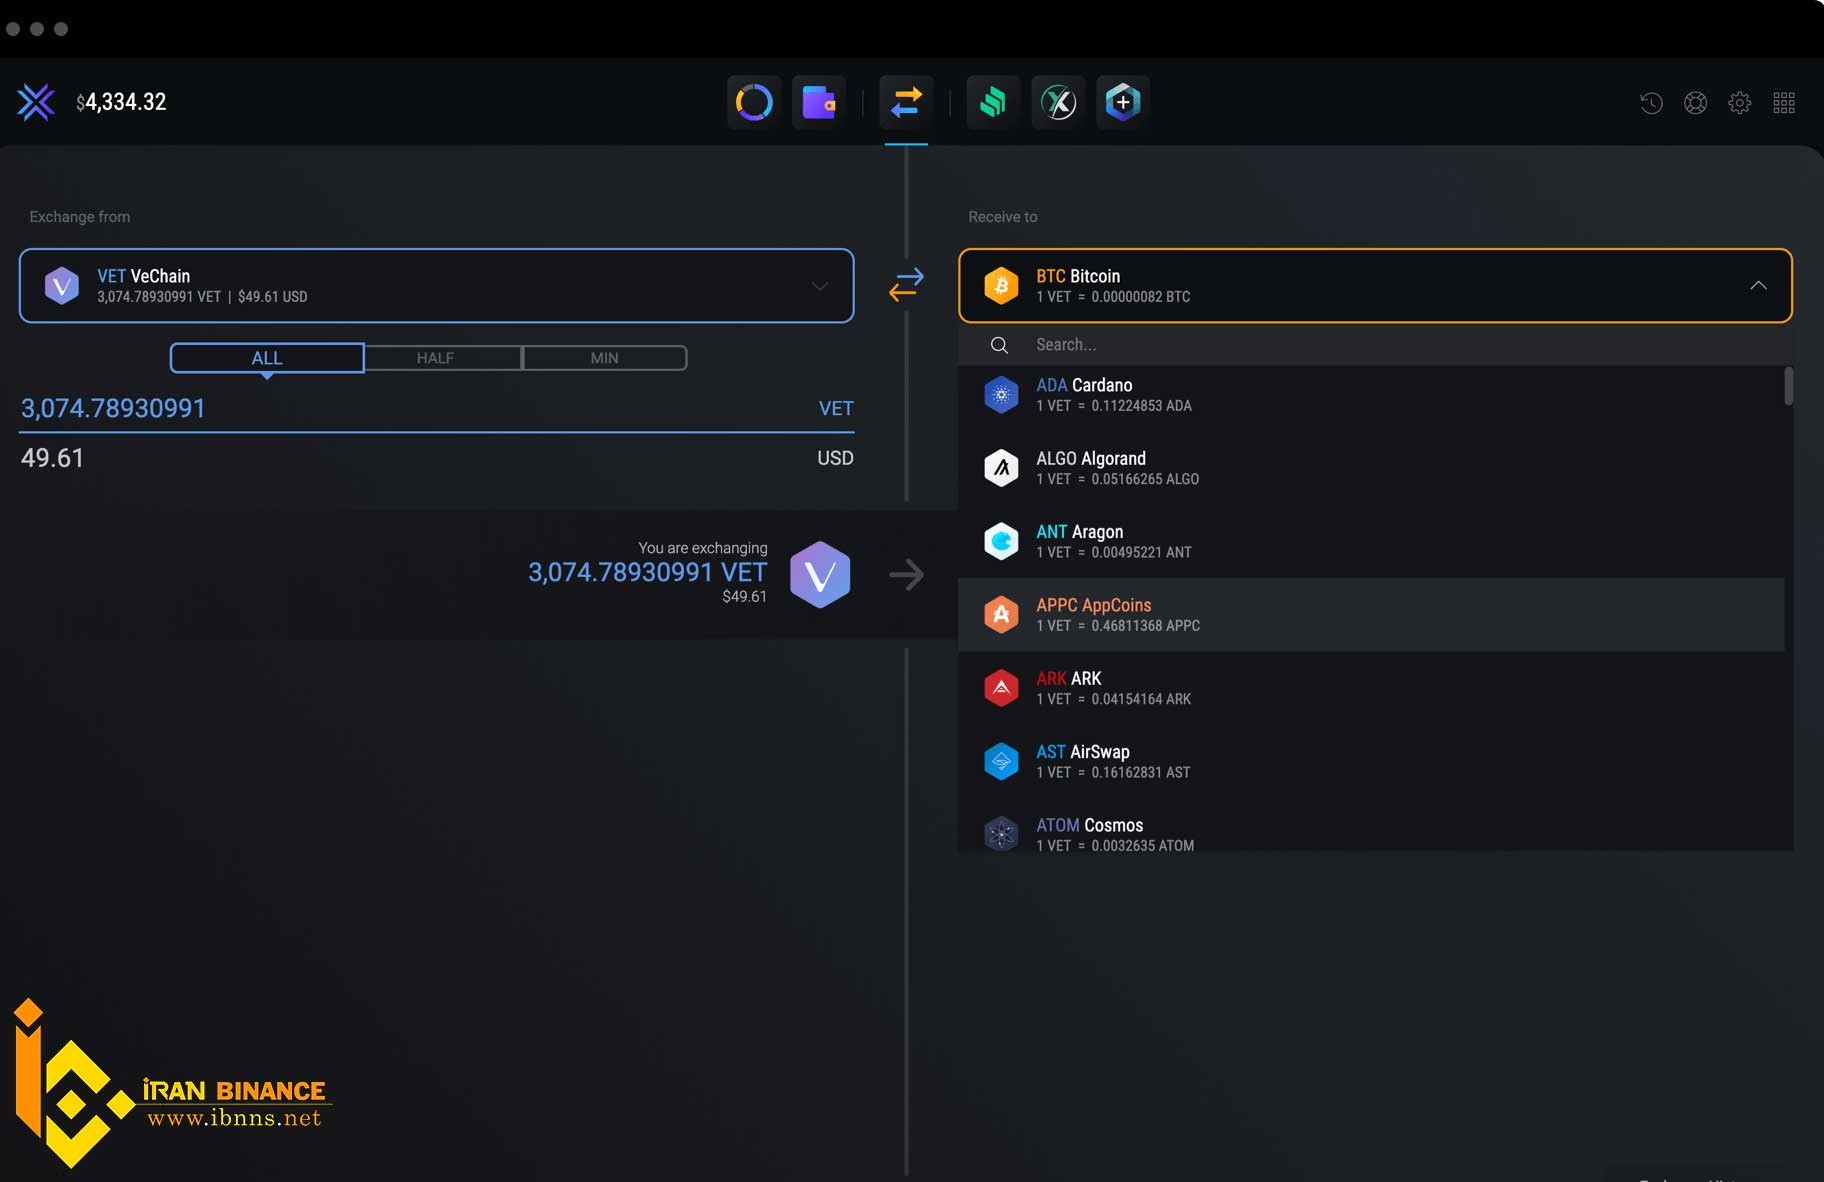Click the Search asset field

coord(1375,345)
